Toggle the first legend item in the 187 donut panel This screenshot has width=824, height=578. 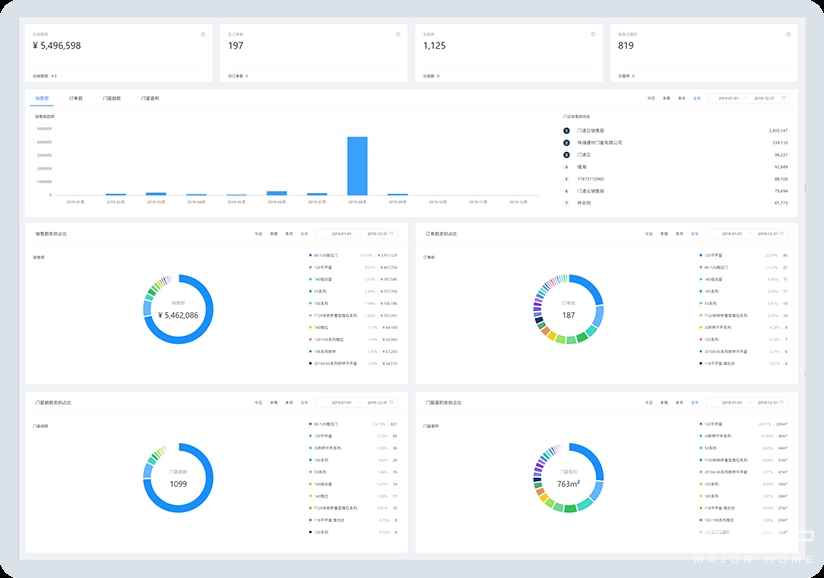pyautogui.click(x=702, y=256)
